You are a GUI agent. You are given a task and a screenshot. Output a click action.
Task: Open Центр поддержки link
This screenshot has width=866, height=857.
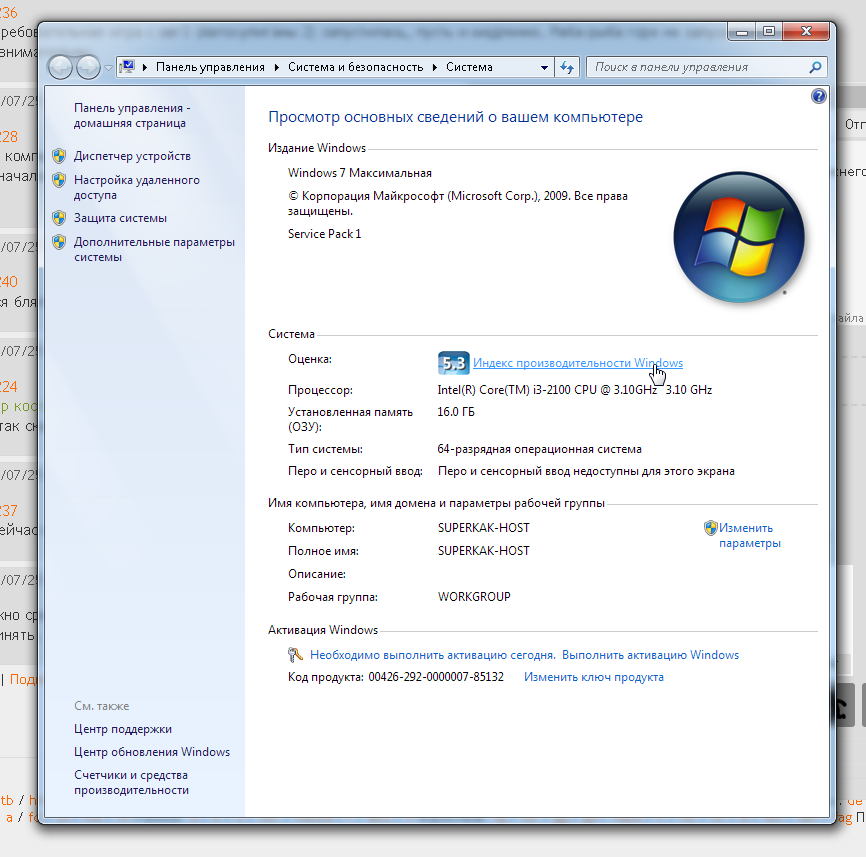(x=123, y=729)
